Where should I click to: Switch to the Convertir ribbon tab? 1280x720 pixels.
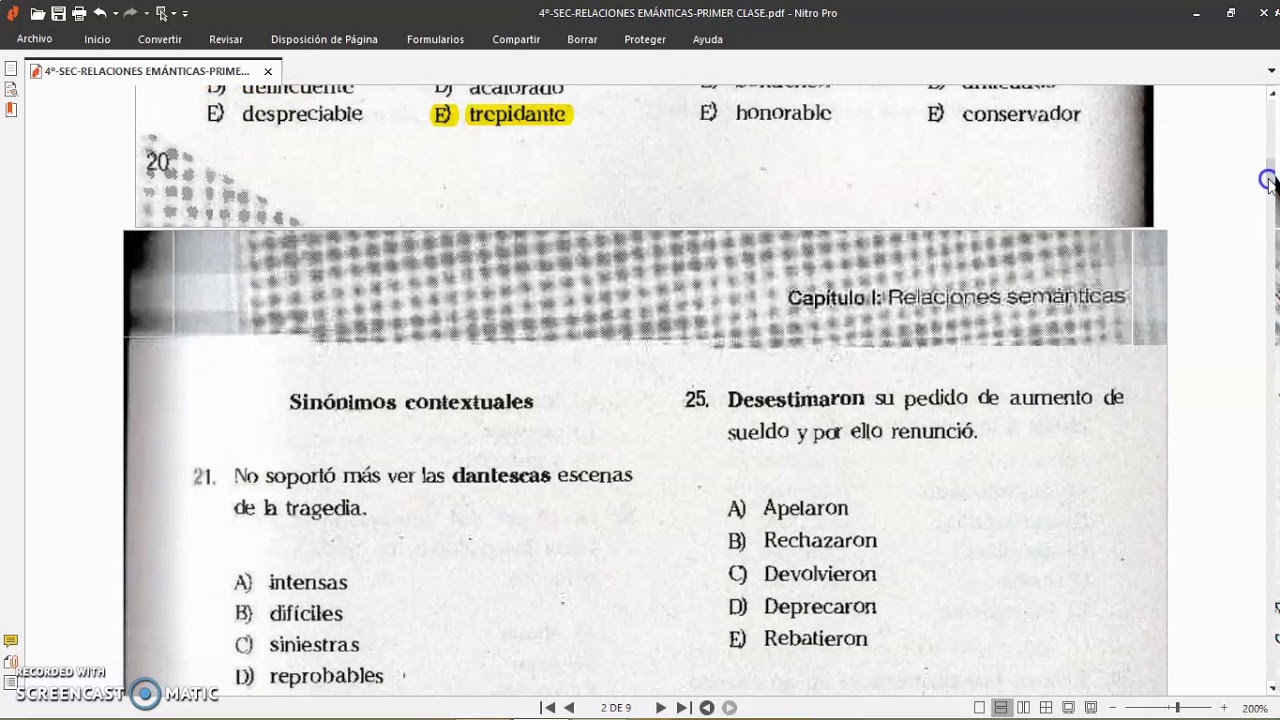(x=160, y=39)
